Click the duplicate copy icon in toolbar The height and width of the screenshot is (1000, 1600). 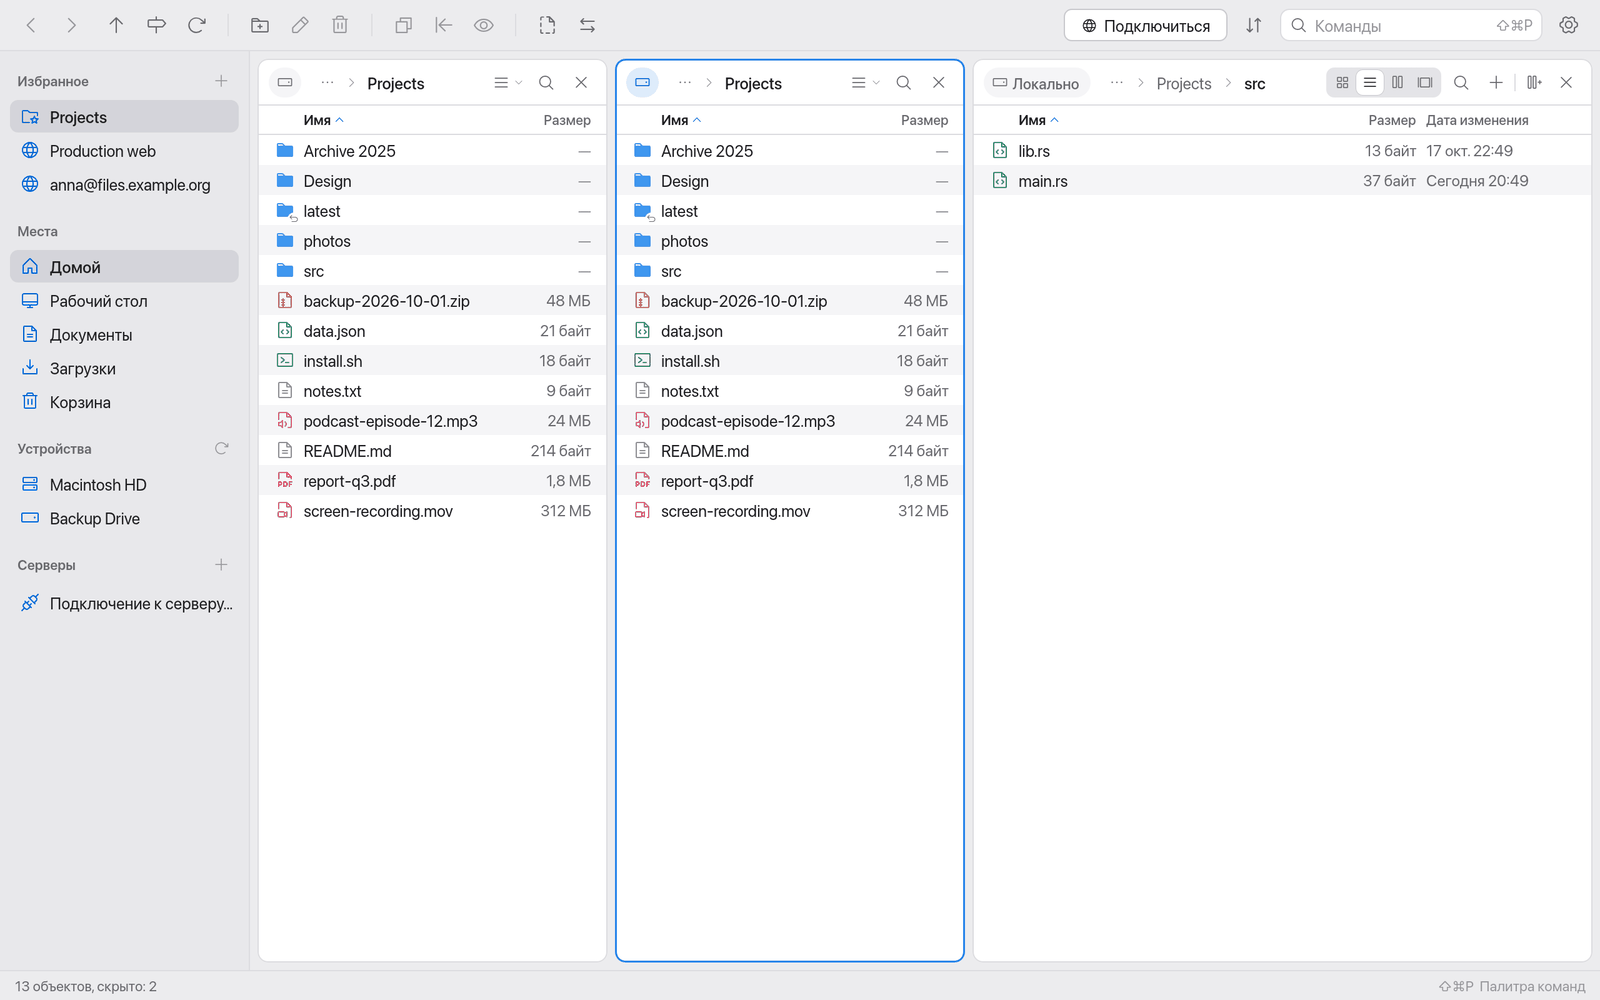(x=403, y=26)
